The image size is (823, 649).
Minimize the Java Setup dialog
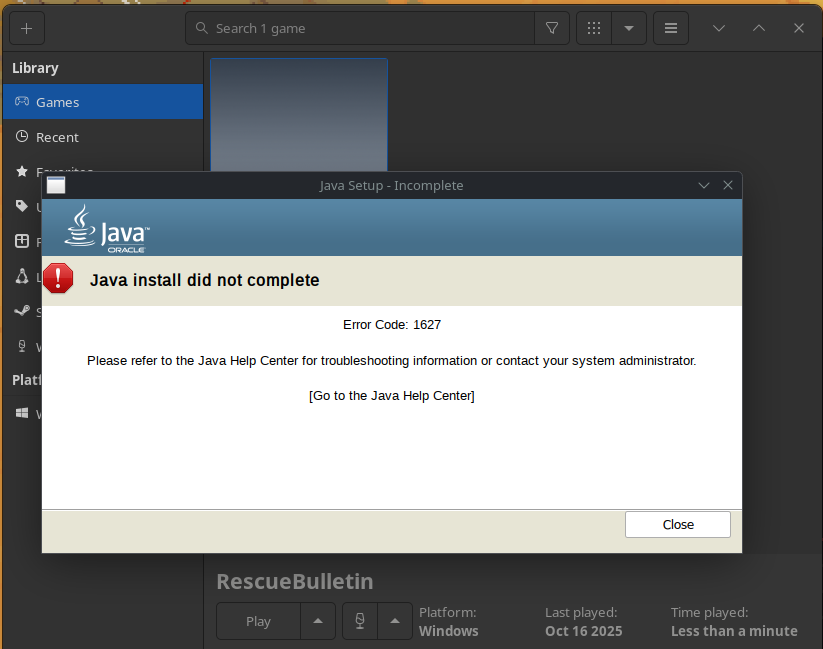point(704,185)
